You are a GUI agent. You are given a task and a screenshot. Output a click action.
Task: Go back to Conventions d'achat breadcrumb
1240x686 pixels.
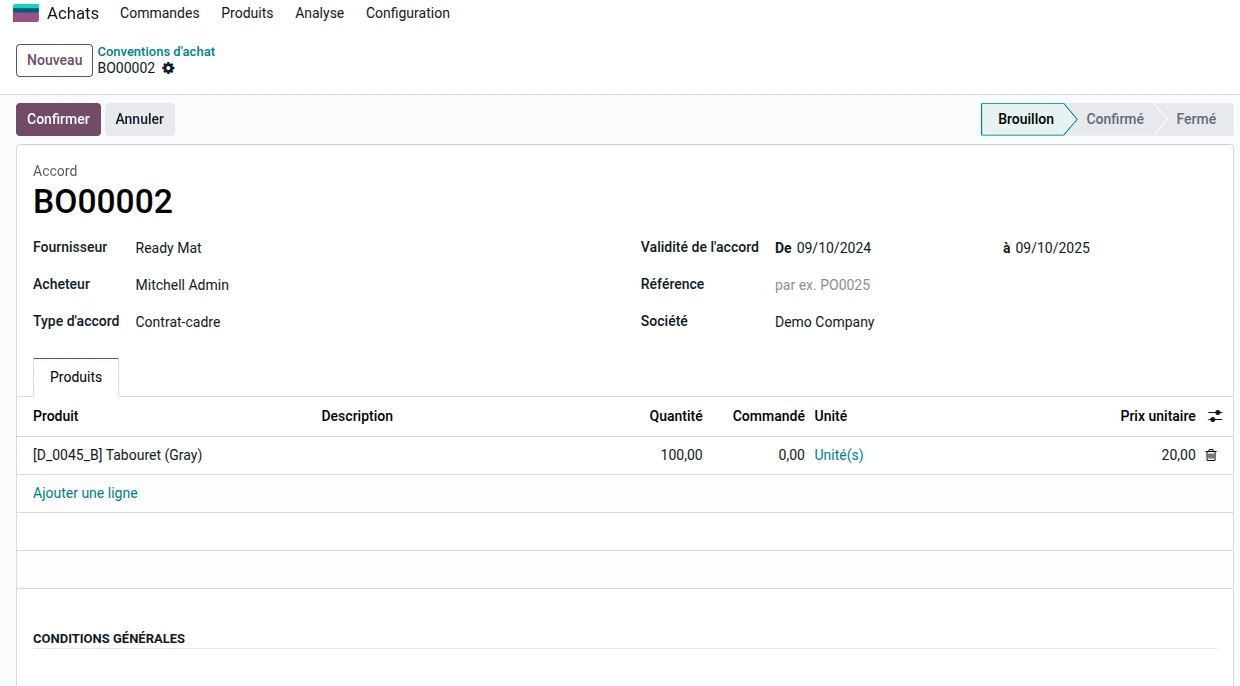156,51
